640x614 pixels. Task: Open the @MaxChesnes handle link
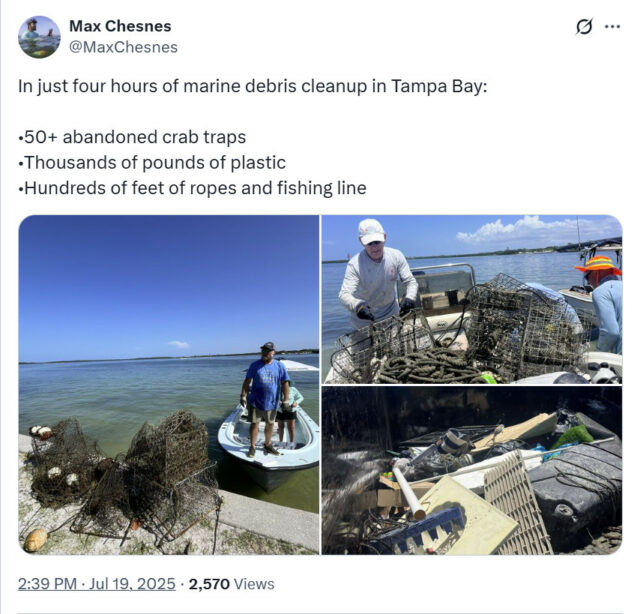tap(124, 47)
